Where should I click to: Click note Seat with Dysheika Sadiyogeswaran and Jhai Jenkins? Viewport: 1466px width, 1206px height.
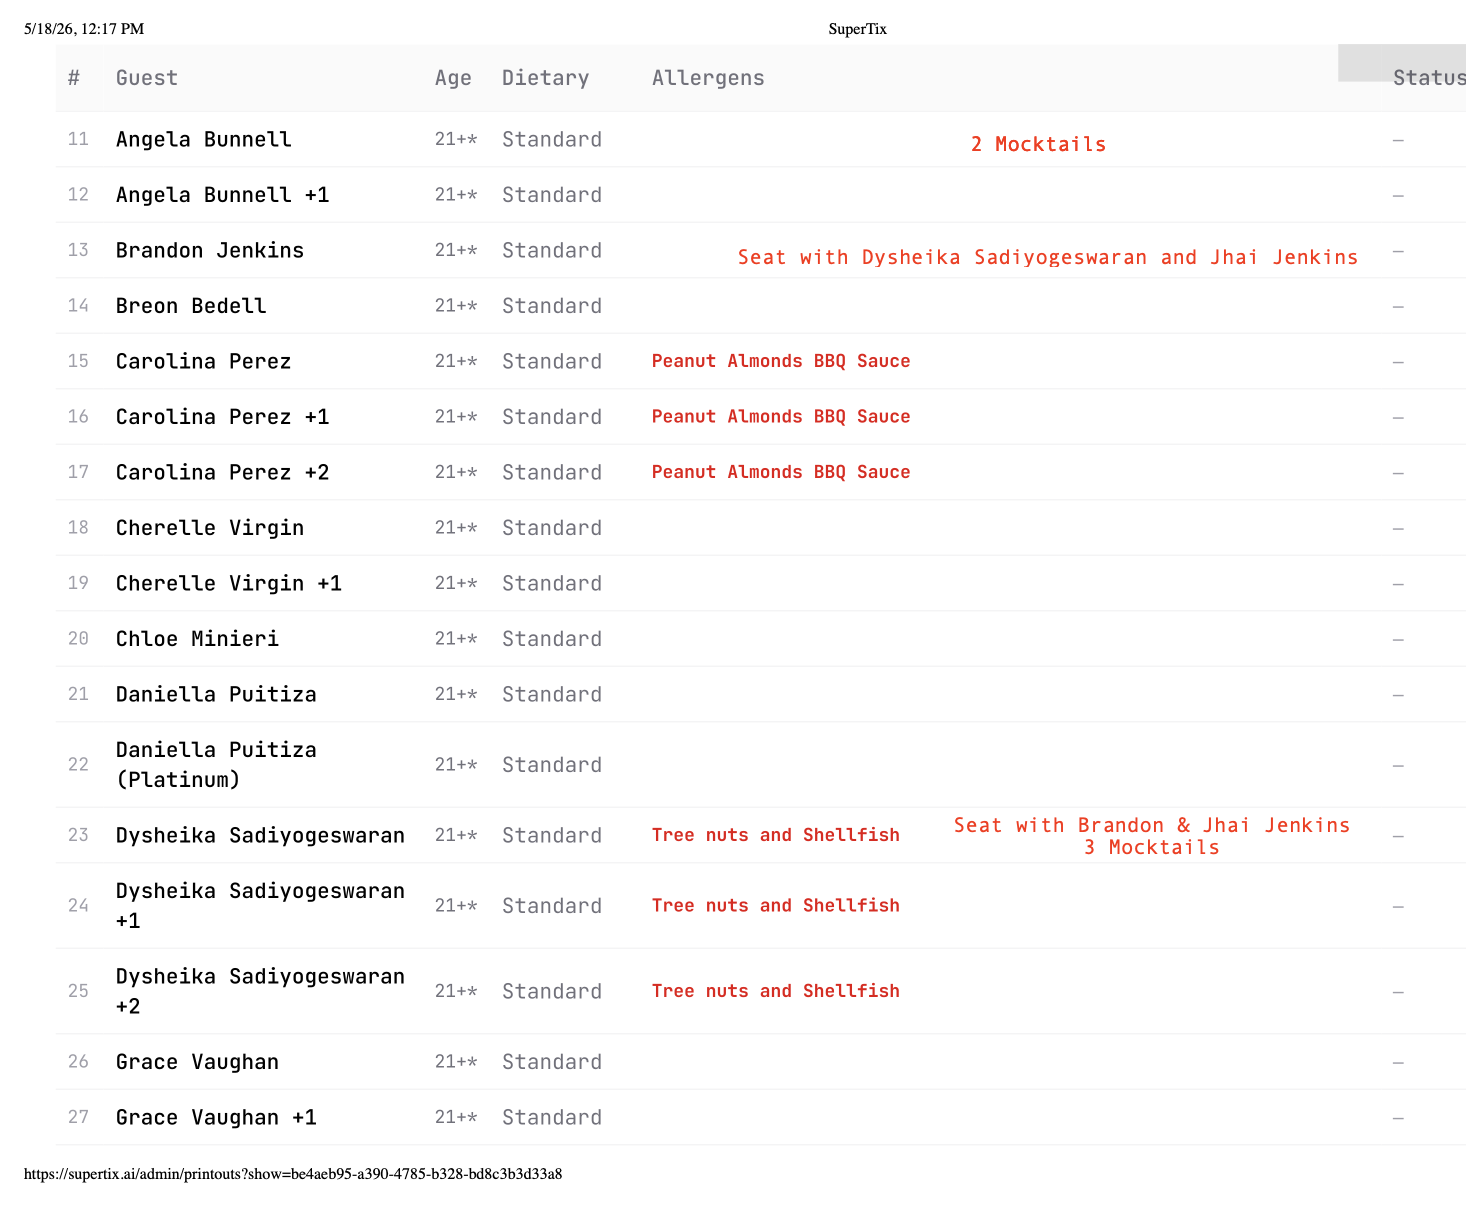pyautogui.click(x=1048, y=257)
